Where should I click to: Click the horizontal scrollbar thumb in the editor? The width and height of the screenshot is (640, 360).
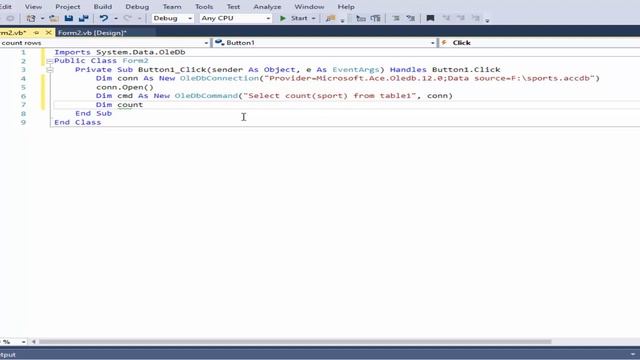pyautogui.click(x=295, y=342)
